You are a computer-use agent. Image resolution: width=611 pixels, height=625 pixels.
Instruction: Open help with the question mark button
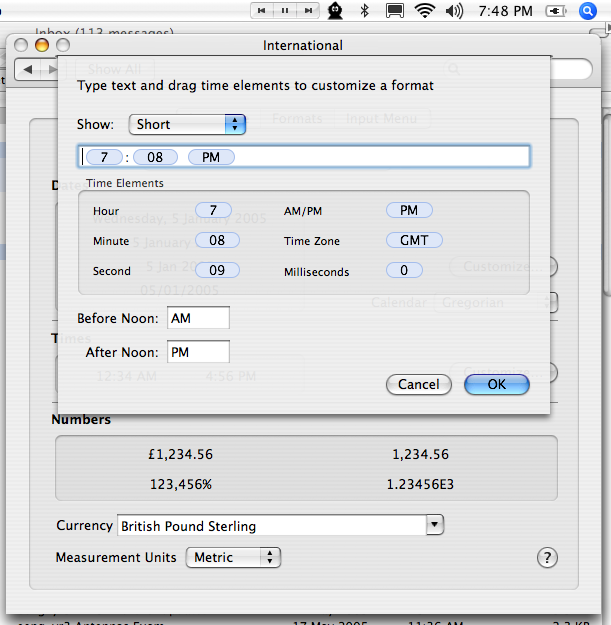coord(547,558)
